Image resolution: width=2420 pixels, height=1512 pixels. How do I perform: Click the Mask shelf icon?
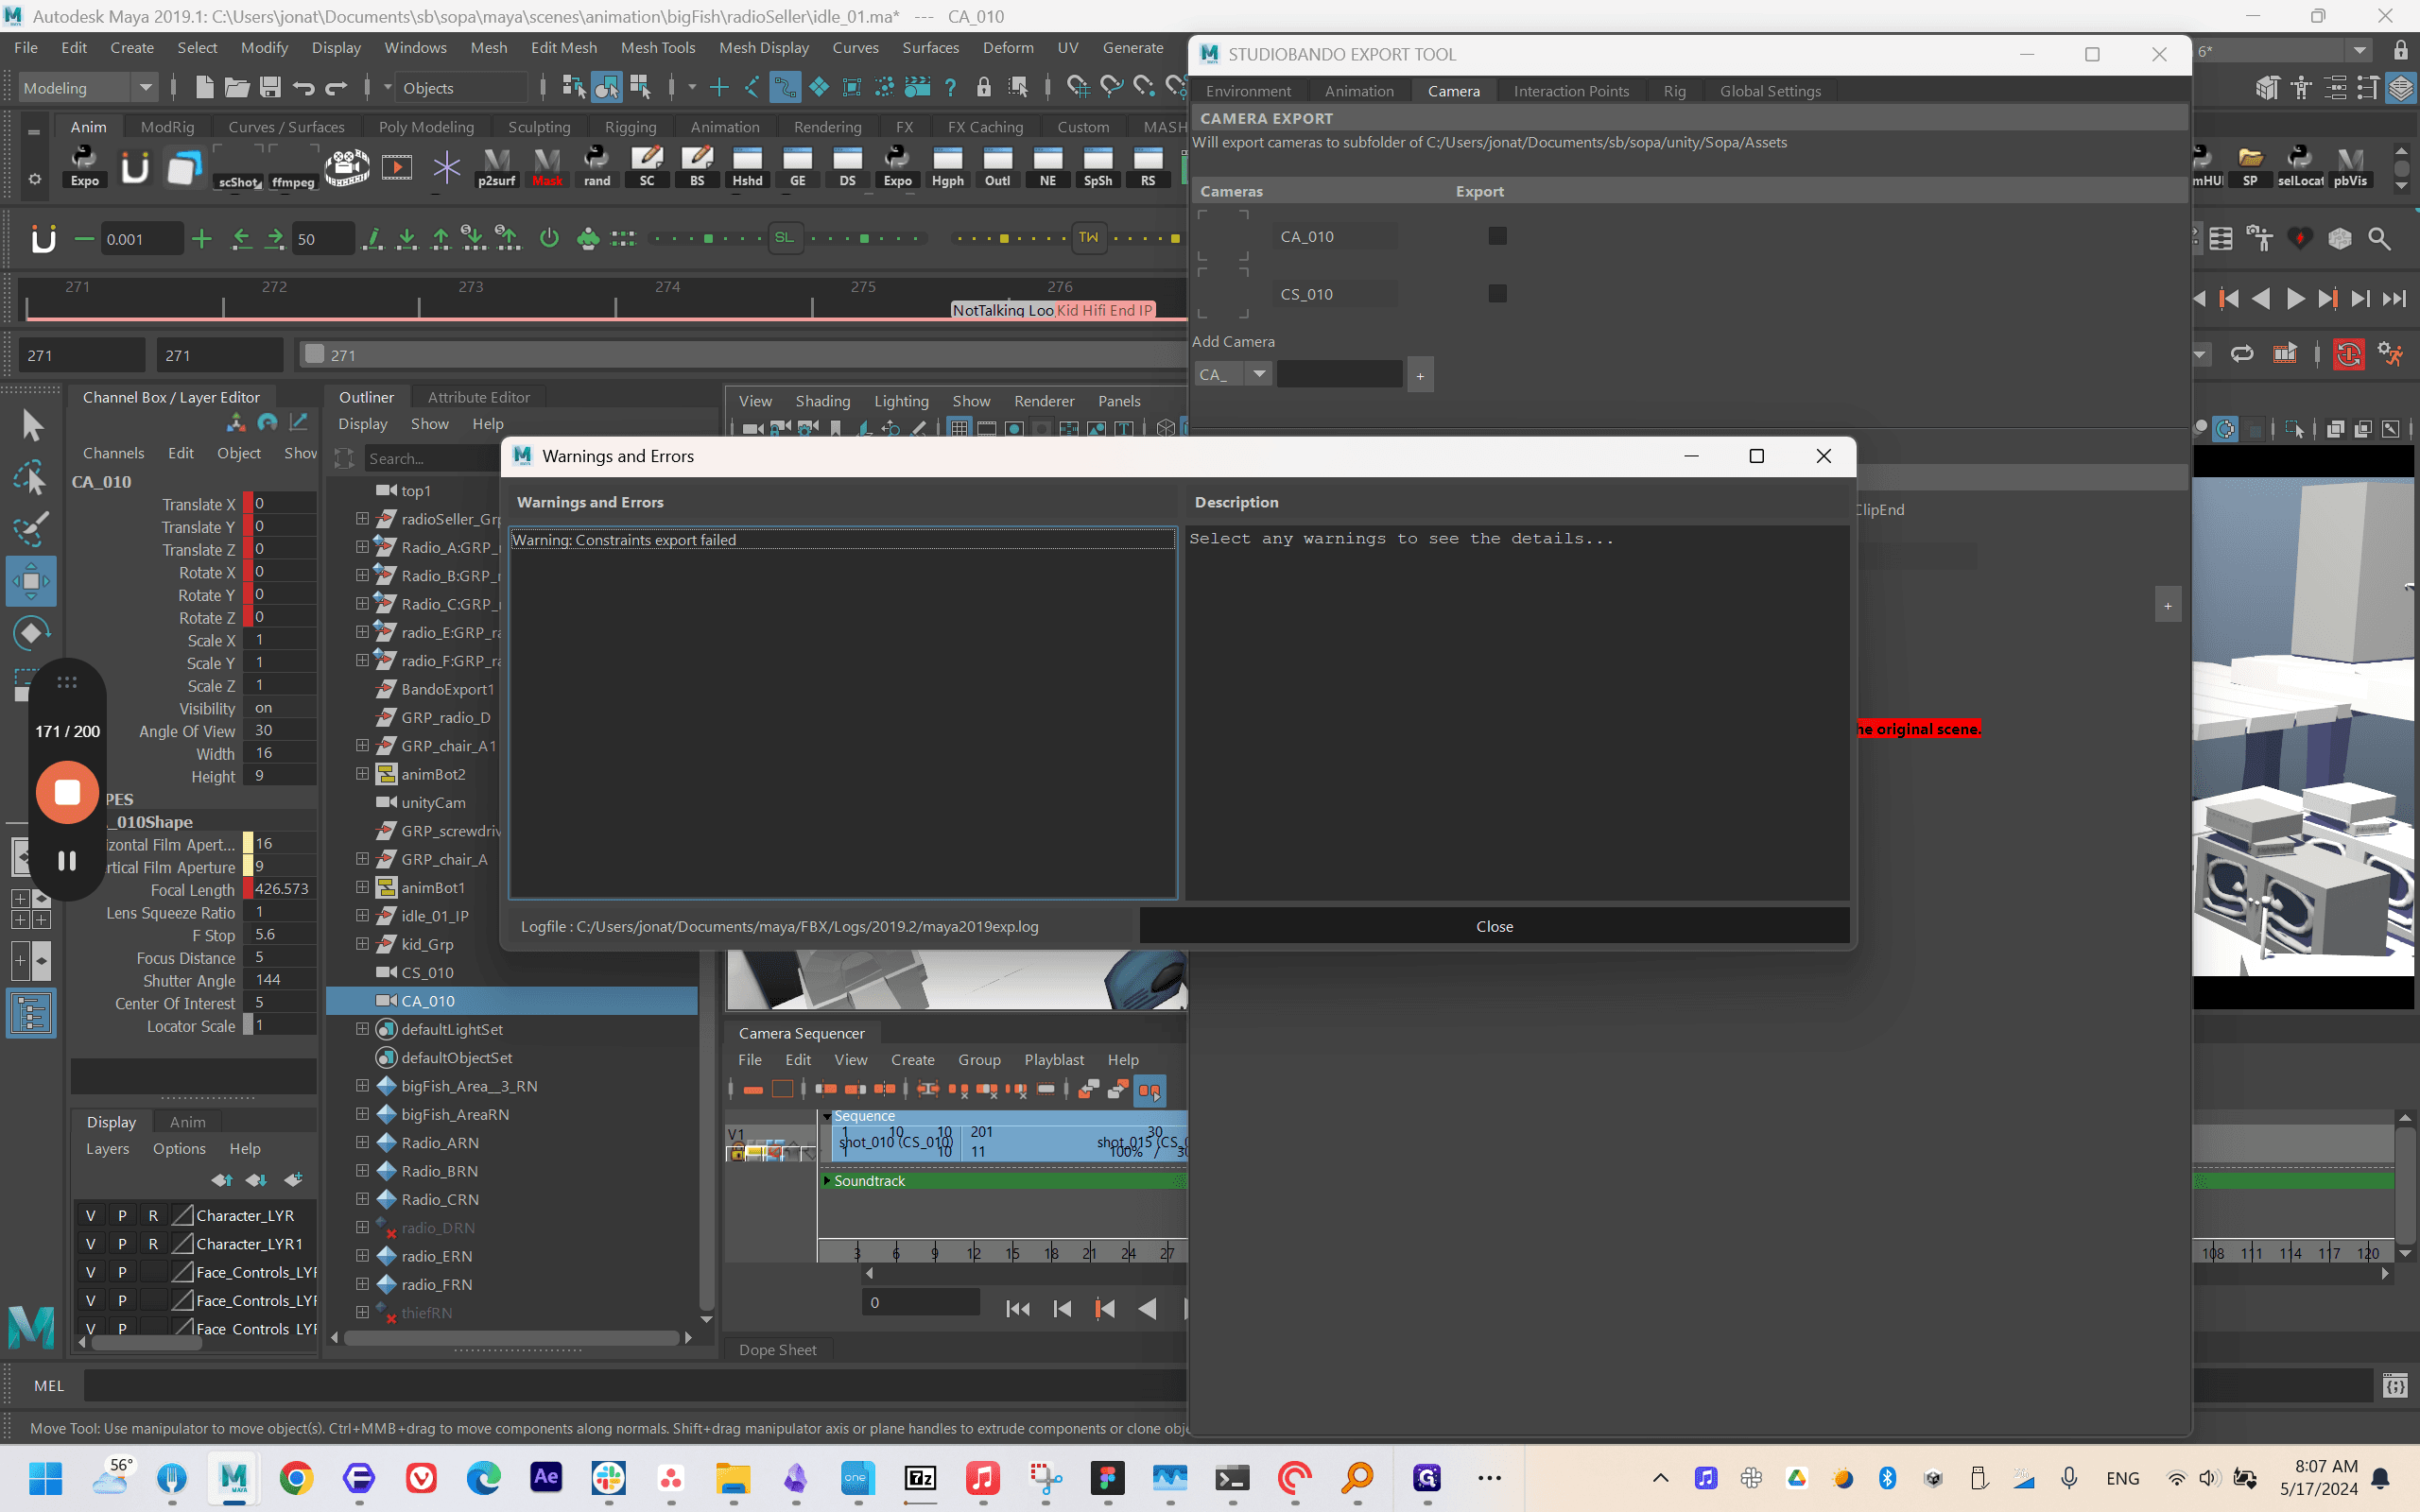point(547,167)
